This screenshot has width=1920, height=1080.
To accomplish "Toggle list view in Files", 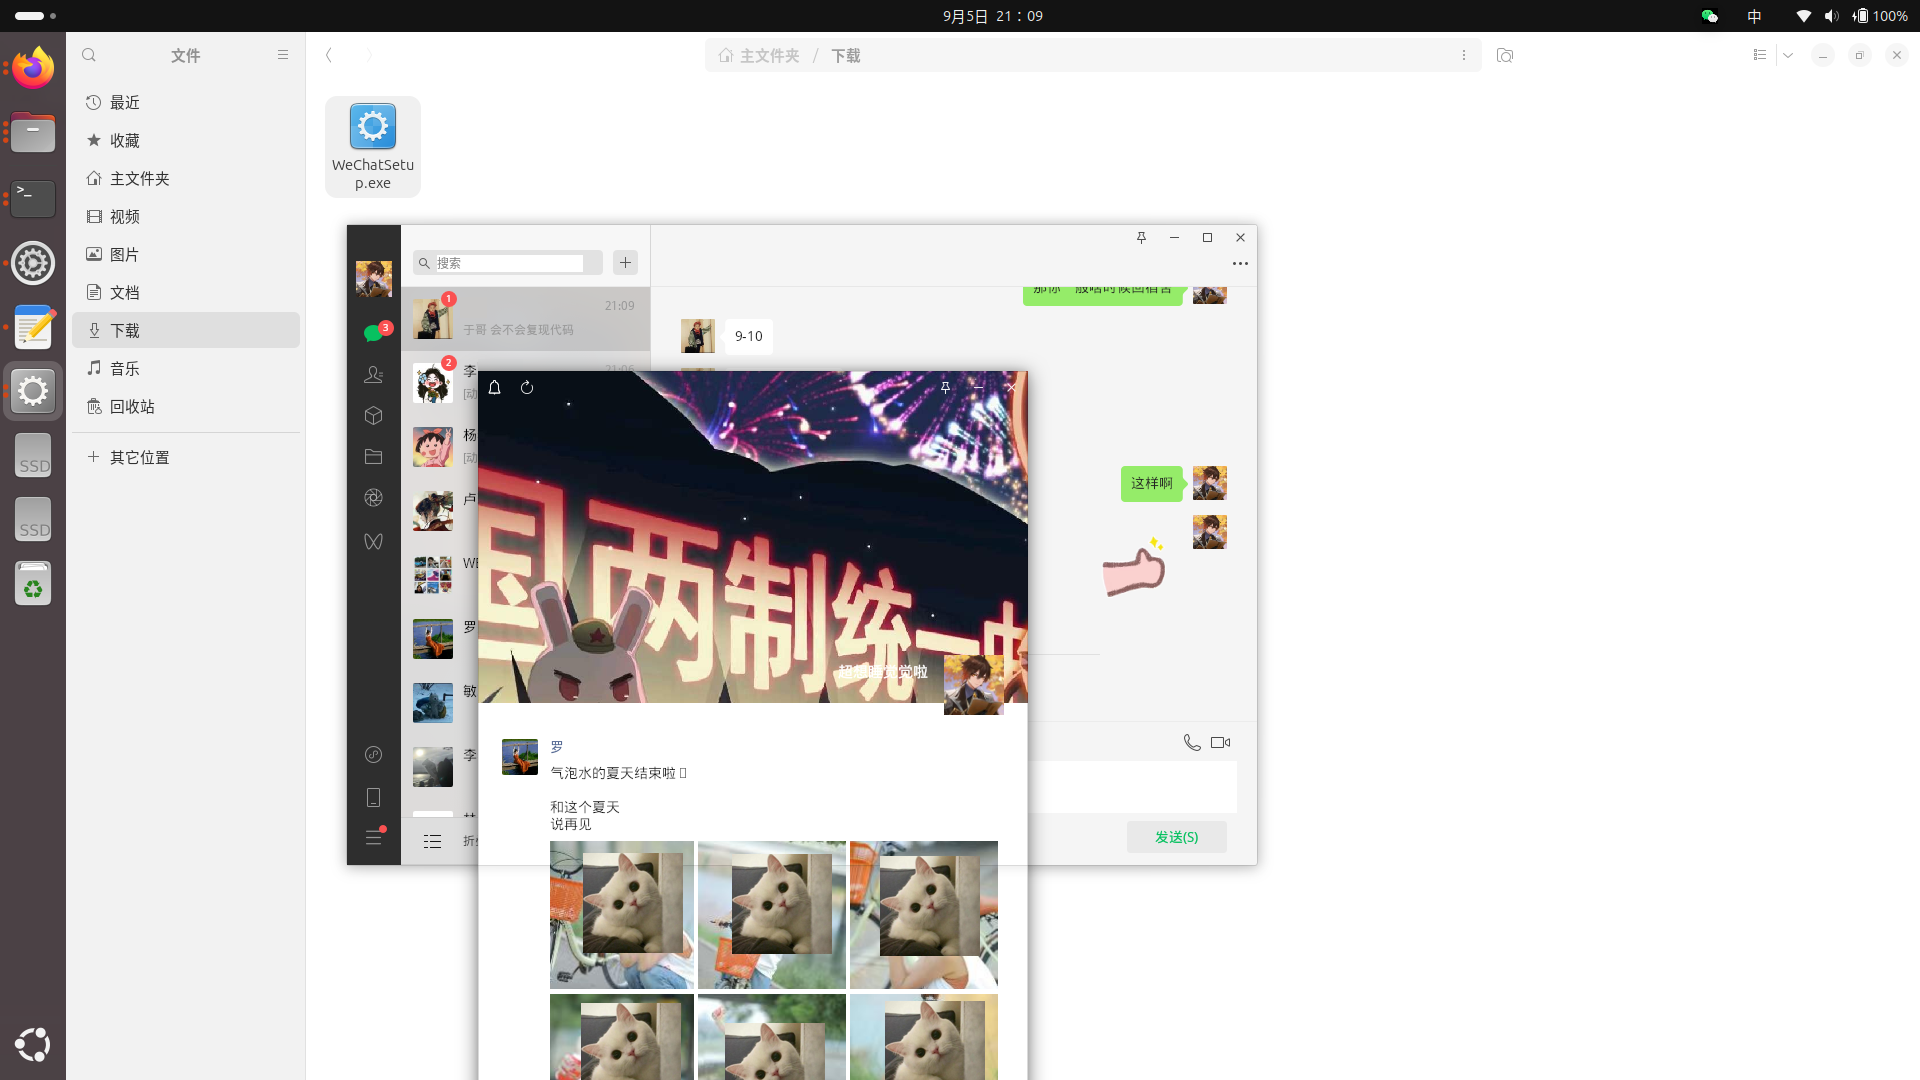I will [1760, 56].
